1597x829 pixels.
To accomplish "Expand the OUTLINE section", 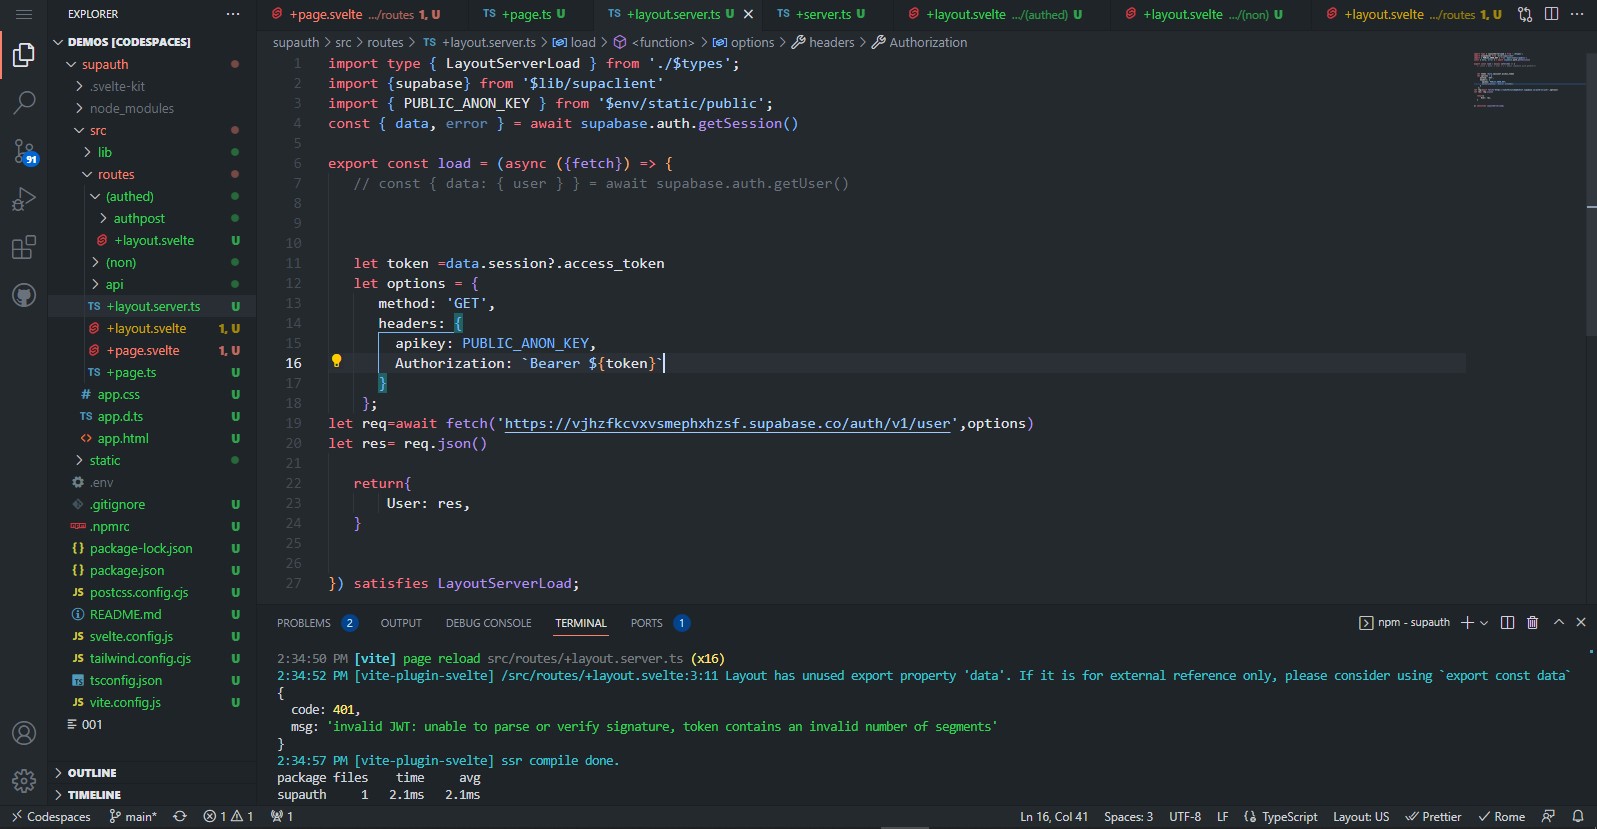I will point(152,773).
